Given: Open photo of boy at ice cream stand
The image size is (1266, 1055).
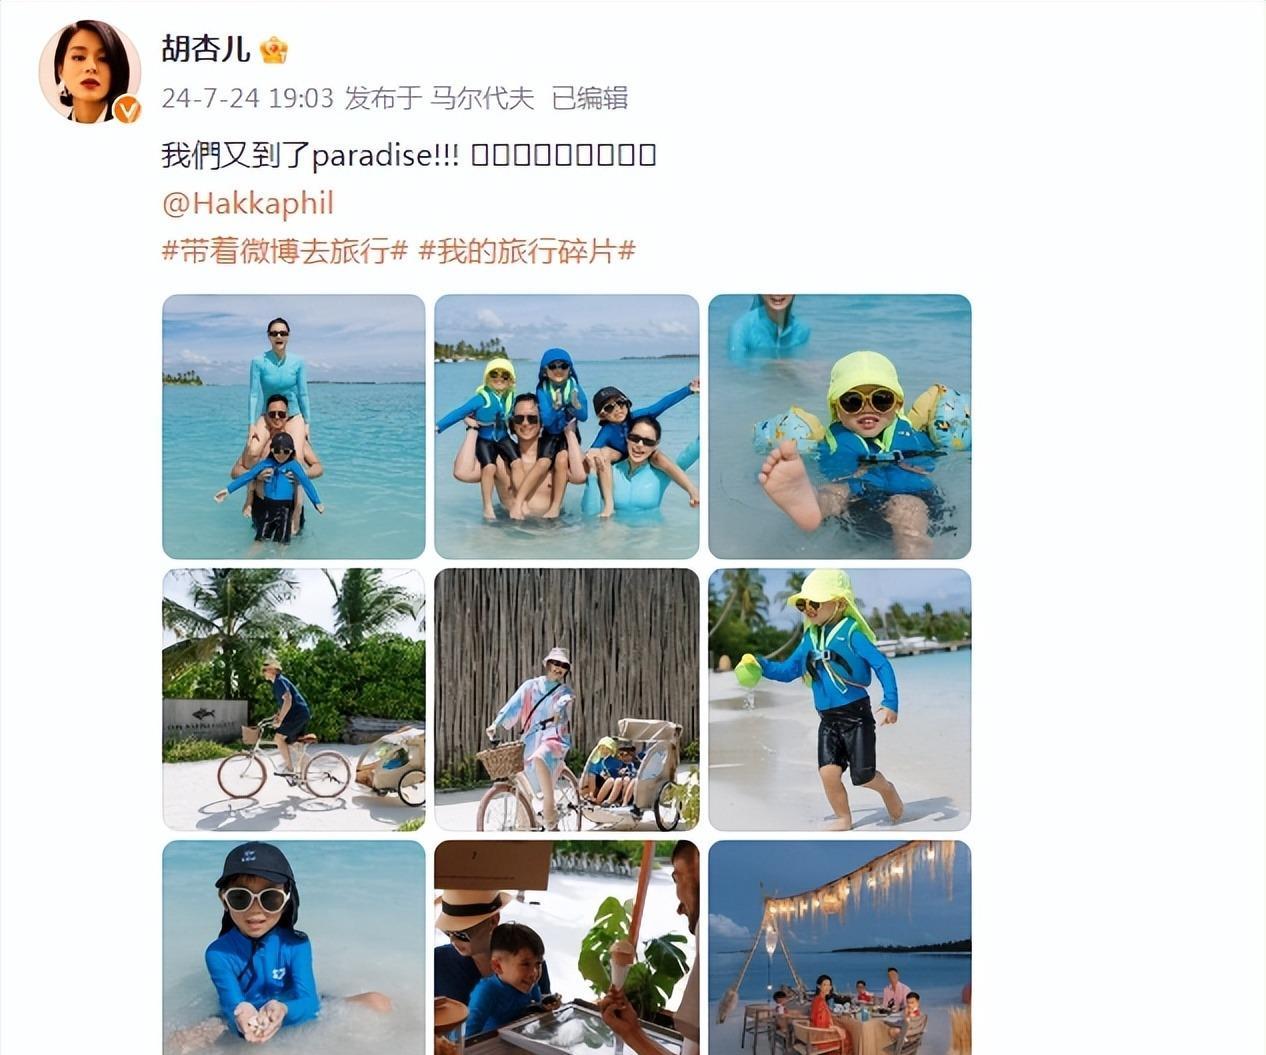Looking at the screenshot, I should [567, 947].
